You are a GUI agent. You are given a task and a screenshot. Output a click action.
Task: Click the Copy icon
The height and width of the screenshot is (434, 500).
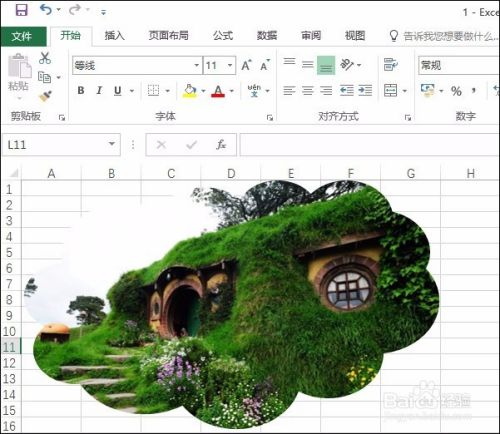click(44, 77)
